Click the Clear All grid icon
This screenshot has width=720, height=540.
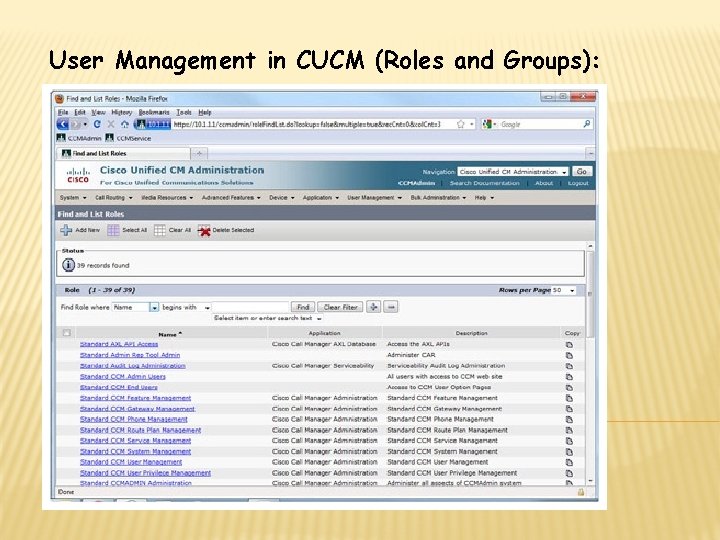click(159, 230)
